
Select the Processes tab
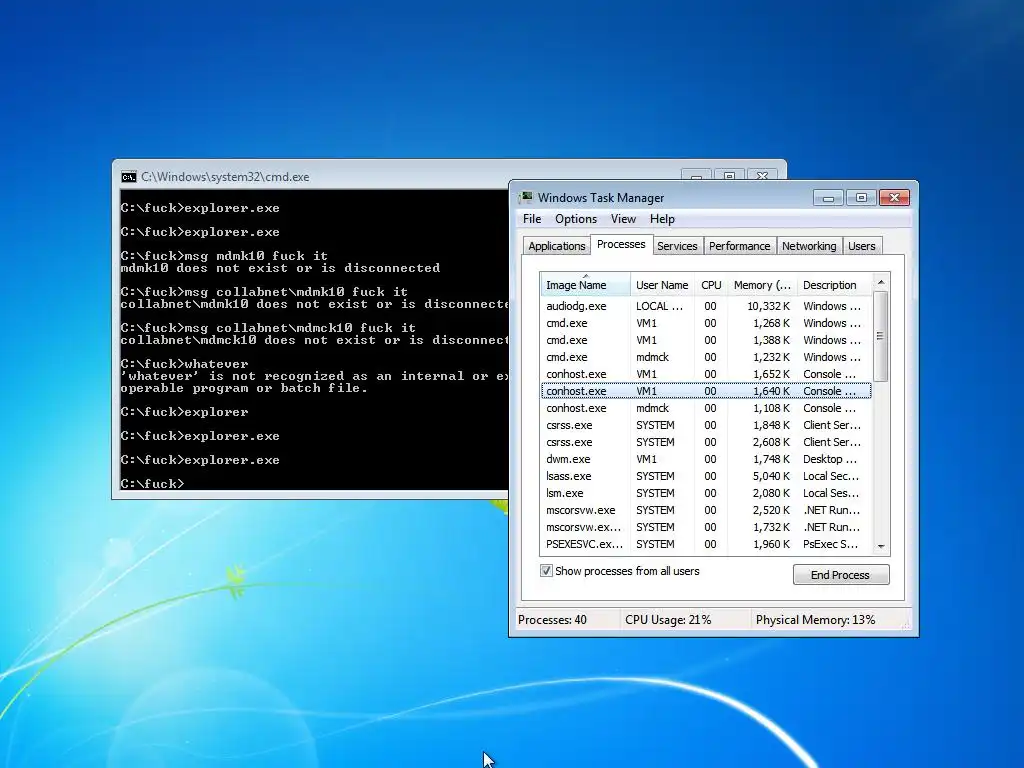click(621, 244)
